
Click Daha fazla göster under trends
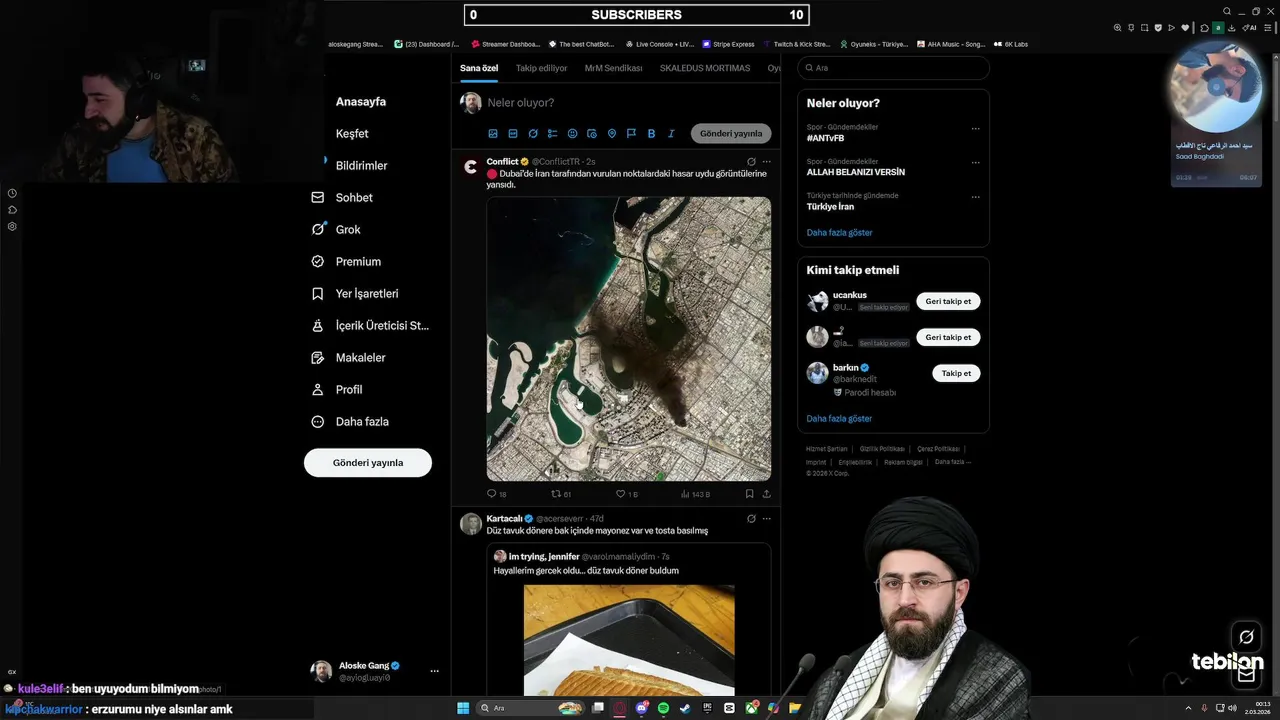840,233
